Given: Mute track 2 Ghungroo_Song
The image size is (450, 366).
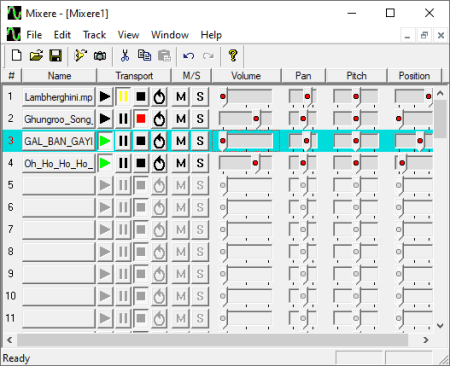Looking at the screenshot, I should pyautogui.click(x=181, y=119).
